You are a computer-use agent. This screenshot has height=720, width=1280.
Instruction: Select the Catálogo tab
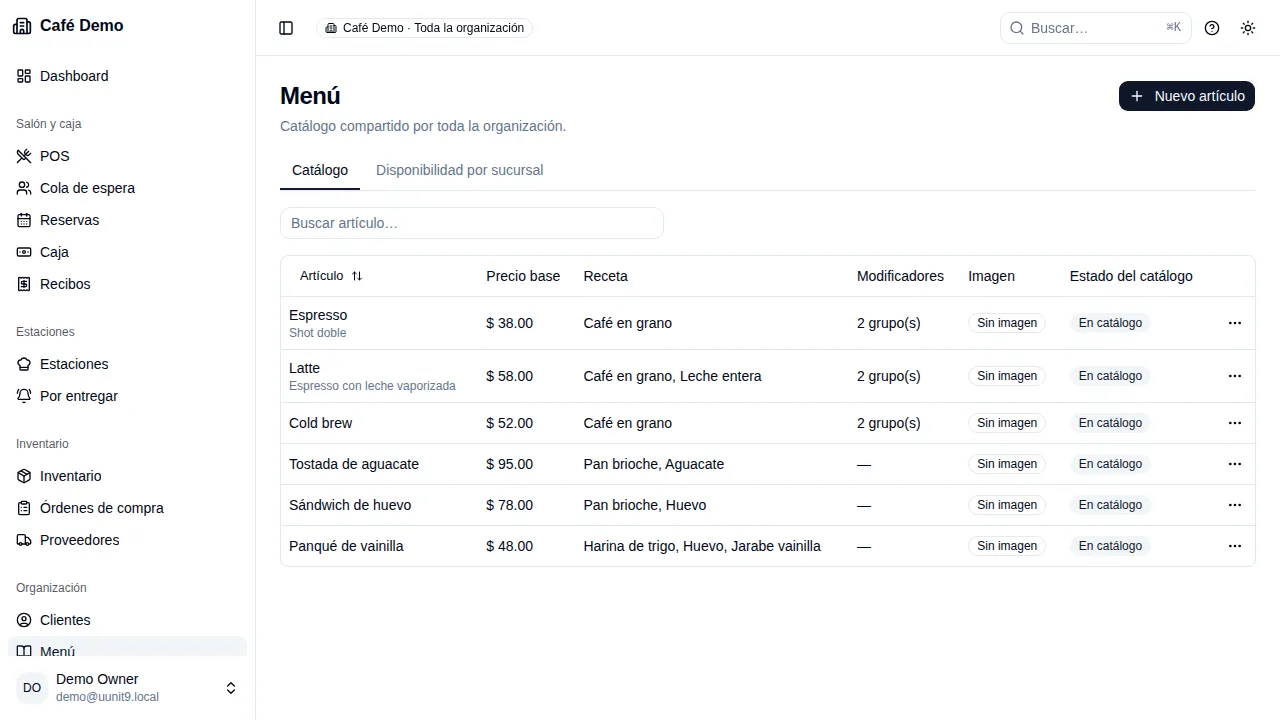pos(320,170)
